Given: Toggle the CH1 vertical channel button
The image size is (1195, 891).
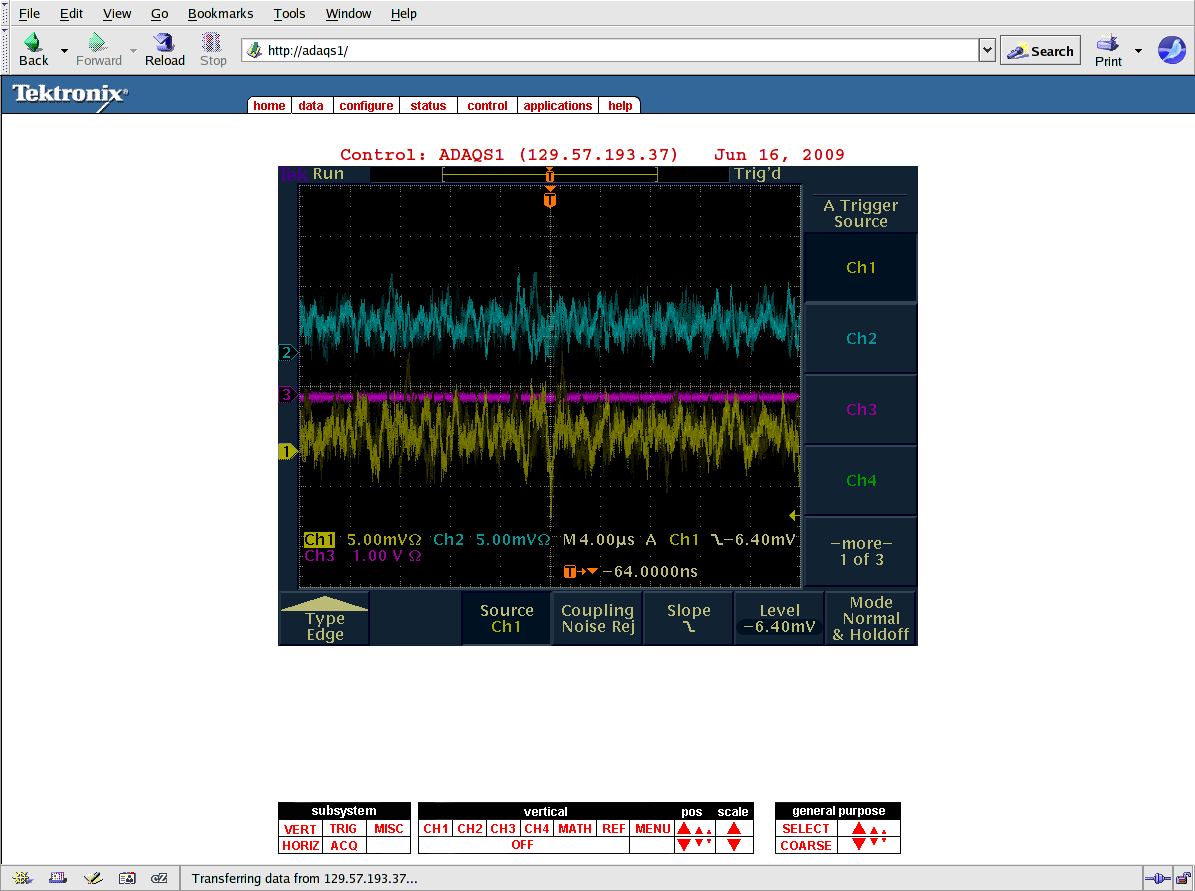Looking at the screenshot, I should (436, 829).
